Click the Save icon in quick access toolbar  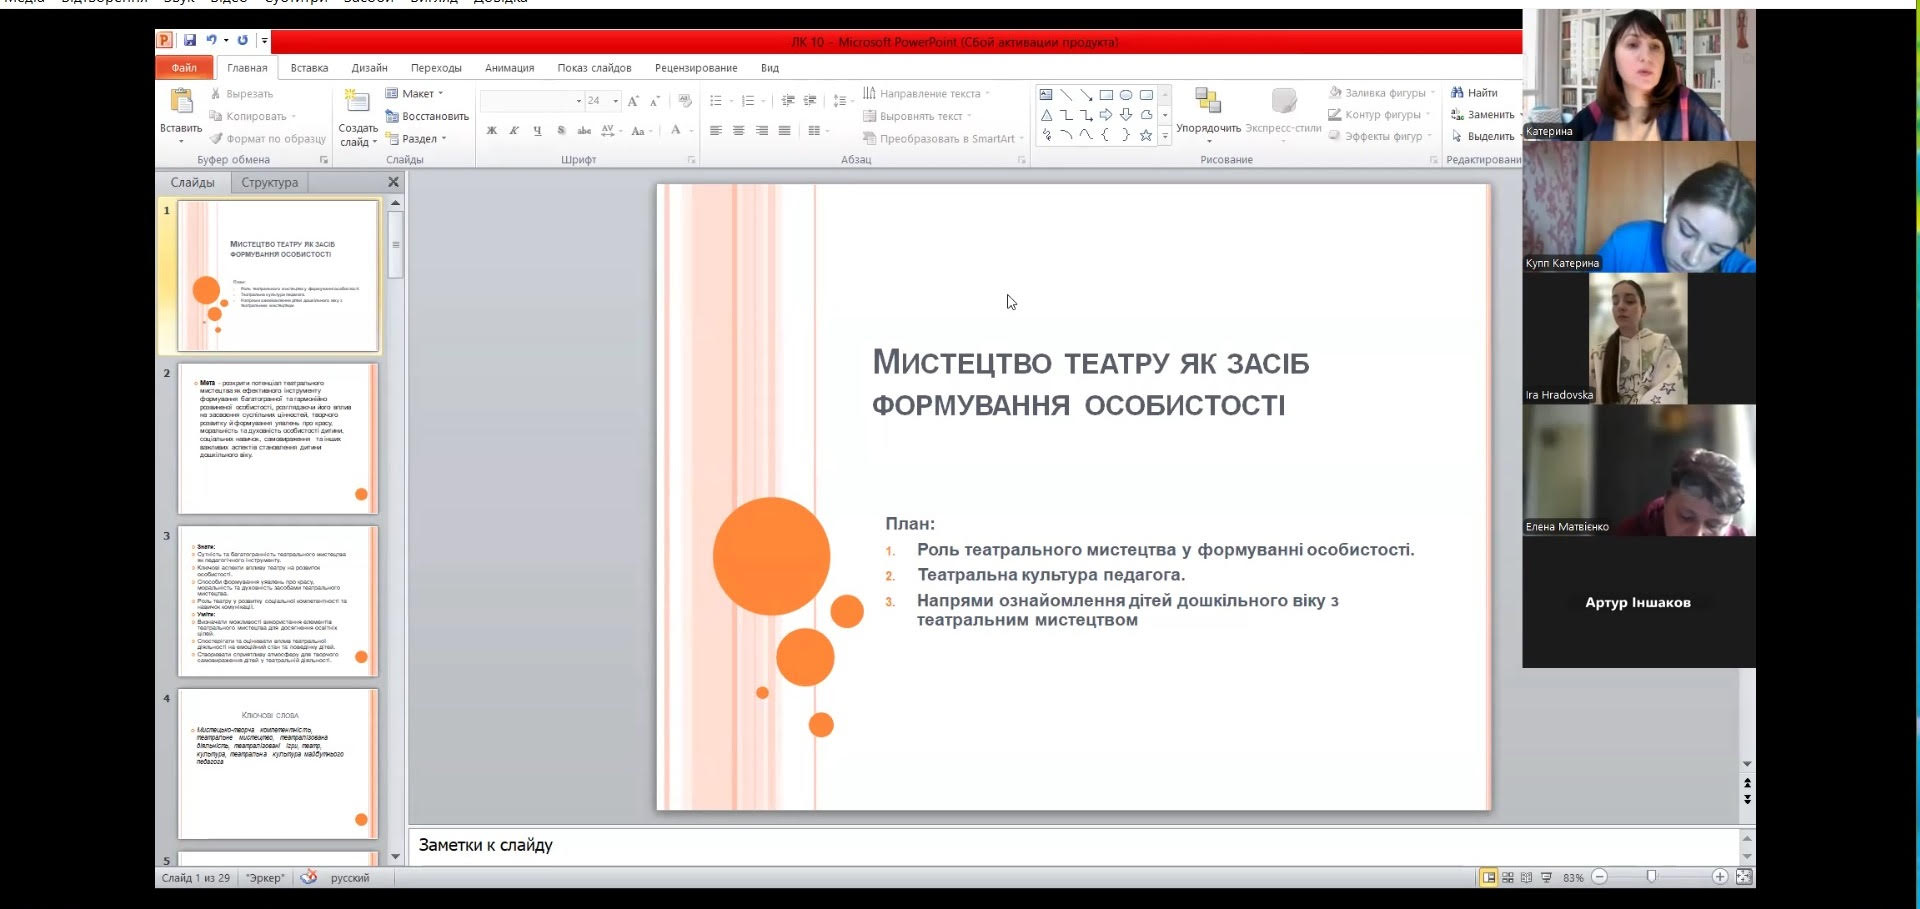[x=189, y=41]
